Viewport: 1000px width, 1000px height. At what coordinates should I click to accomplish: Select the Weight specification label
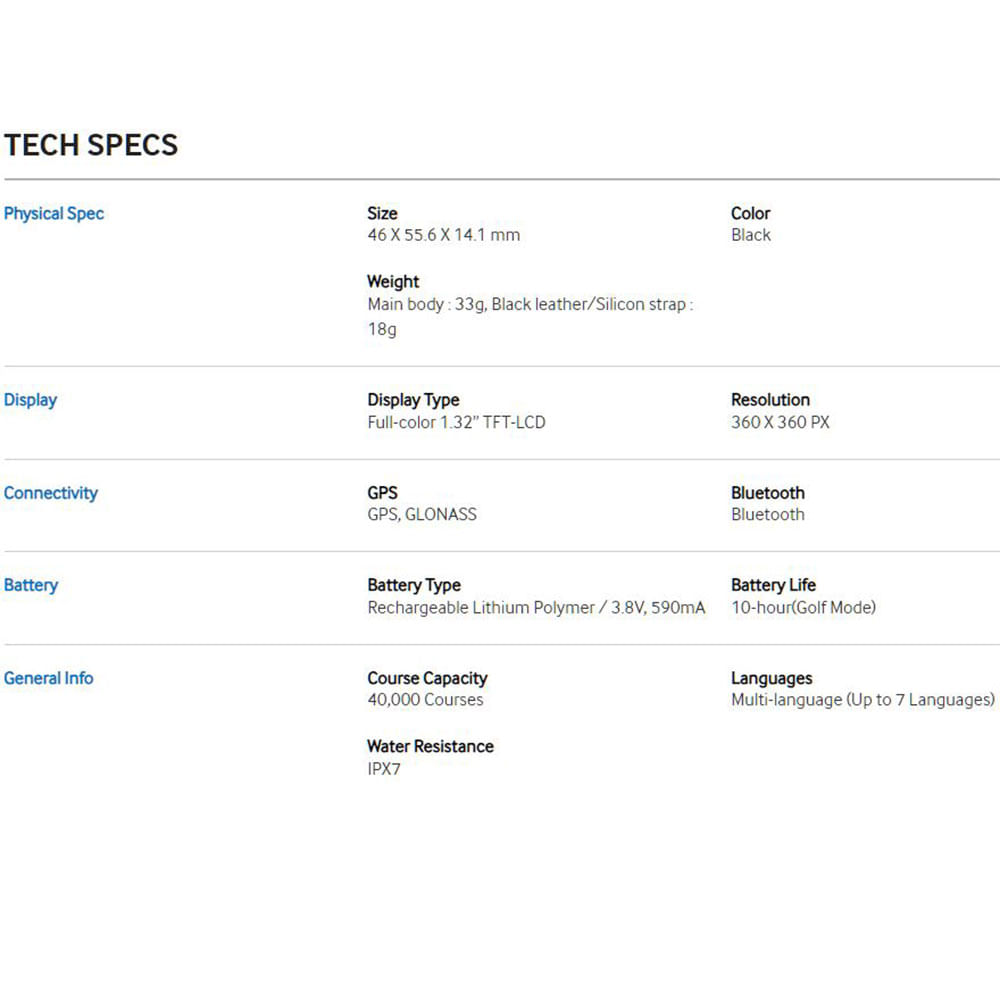(x=393, y=281)
